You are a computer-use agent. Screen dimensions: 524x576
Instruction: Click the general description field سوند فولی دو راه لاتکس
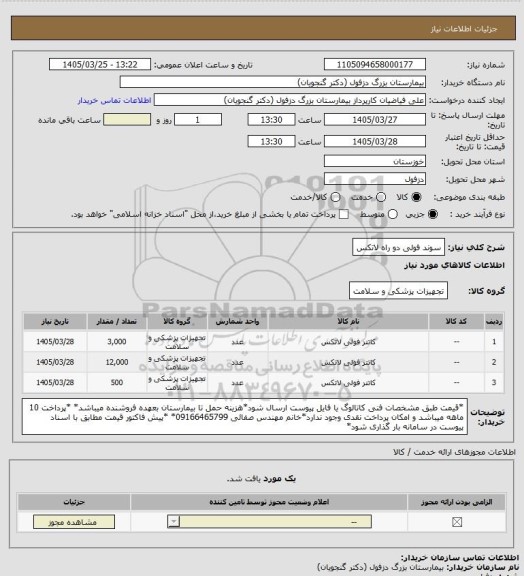pyautogui.click(x=398, y=248)
